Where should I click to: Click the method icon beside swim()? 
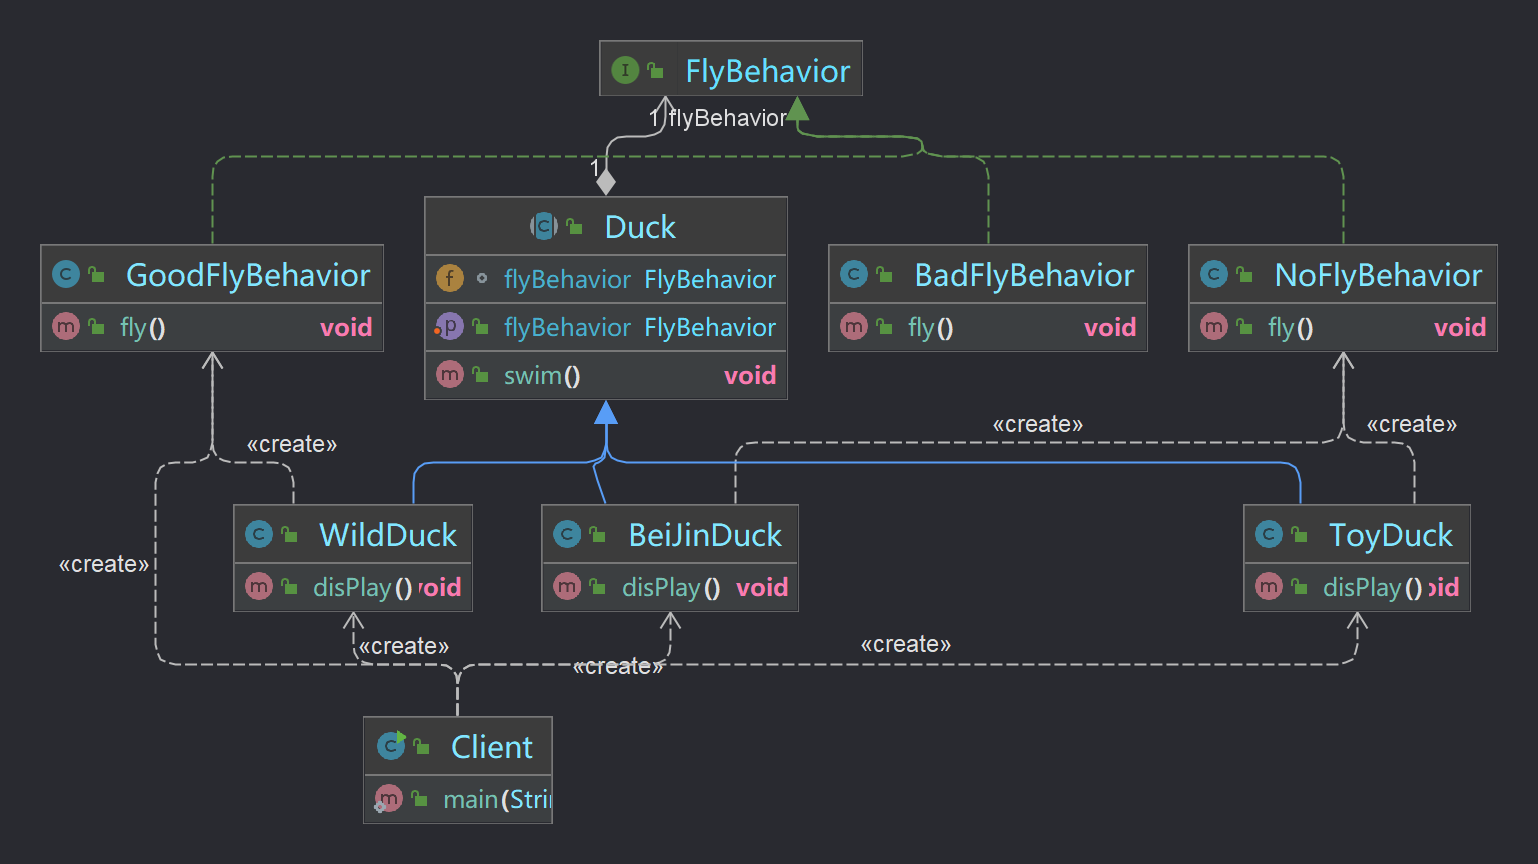click(x=450, y=375)
